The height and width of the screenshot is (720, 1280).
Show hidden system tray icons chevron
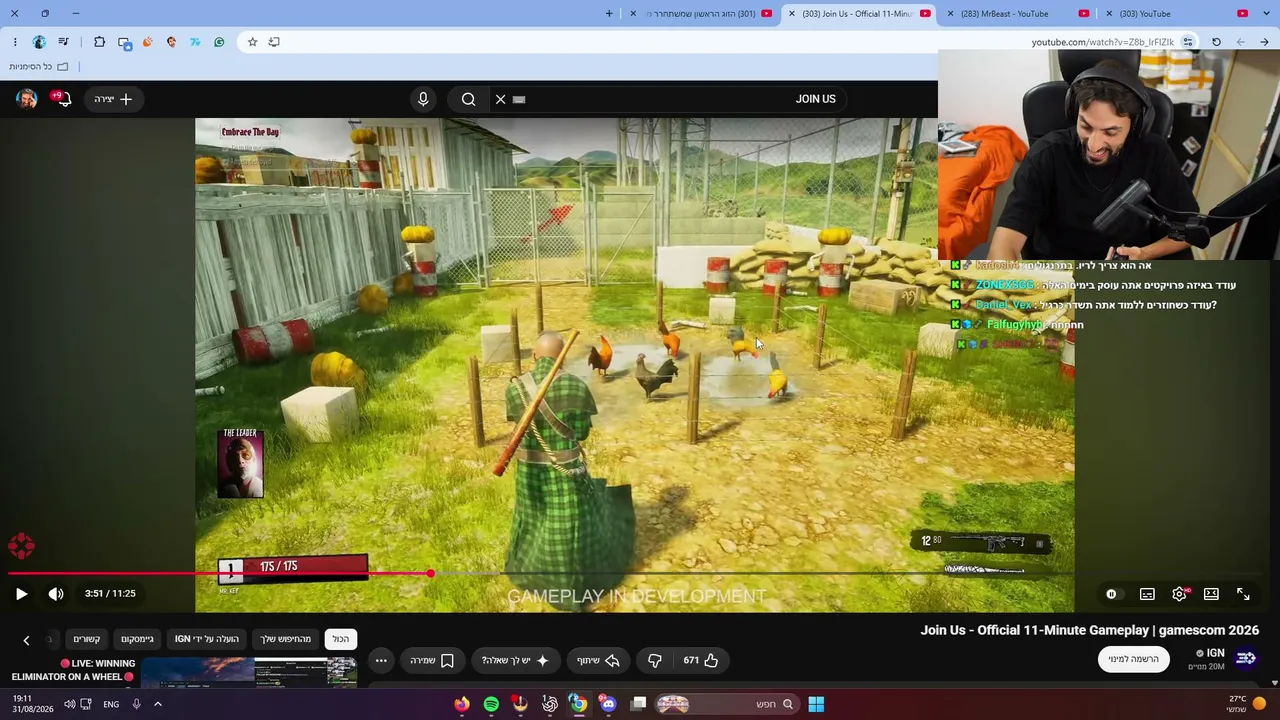[x=157, y=704]
